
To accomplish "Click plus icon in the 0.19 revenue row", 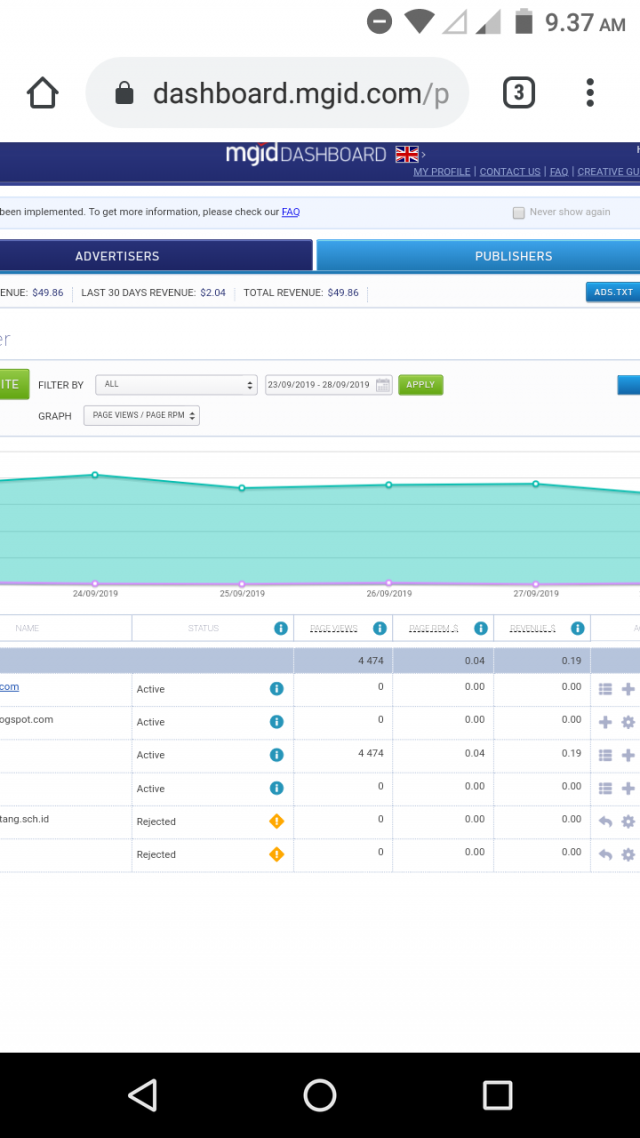I will pos(628,756).
